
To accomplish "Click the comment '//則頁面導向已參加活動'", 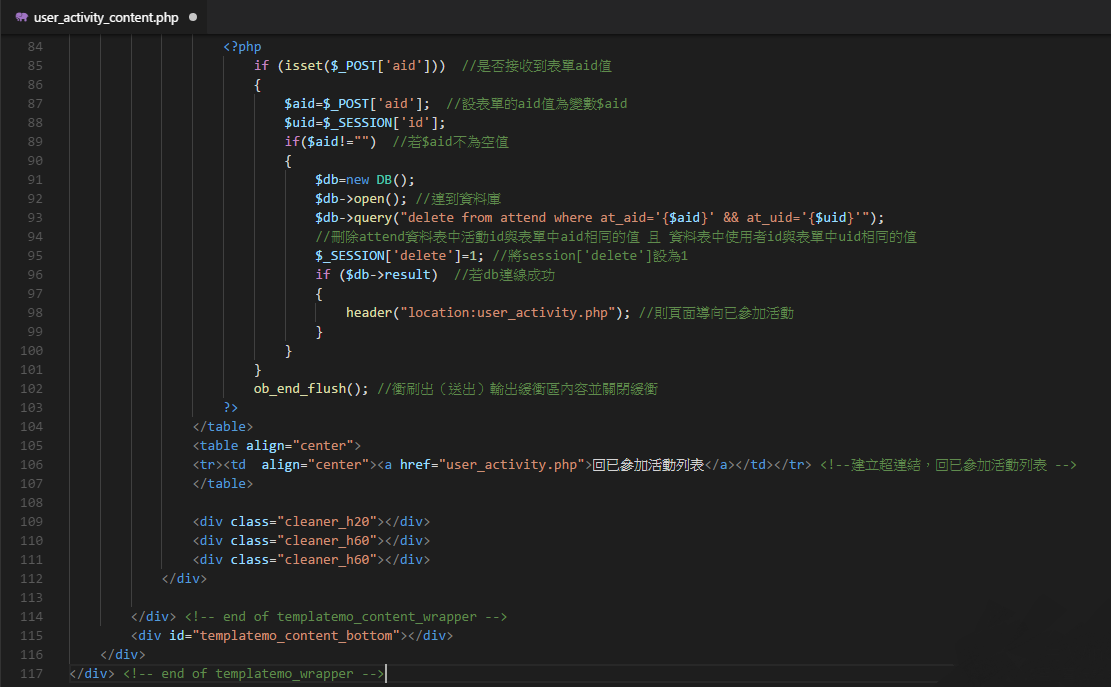I will (716, 313).
